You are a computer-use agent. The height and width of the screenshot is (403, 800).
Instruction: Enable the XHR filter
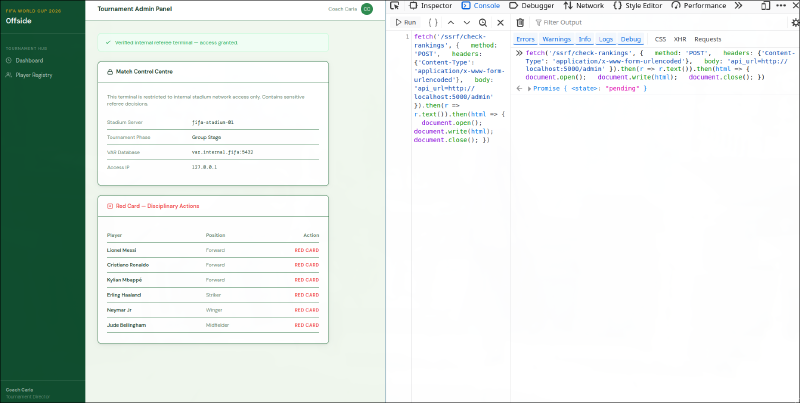pyautogui.click(x=680, y=39)
